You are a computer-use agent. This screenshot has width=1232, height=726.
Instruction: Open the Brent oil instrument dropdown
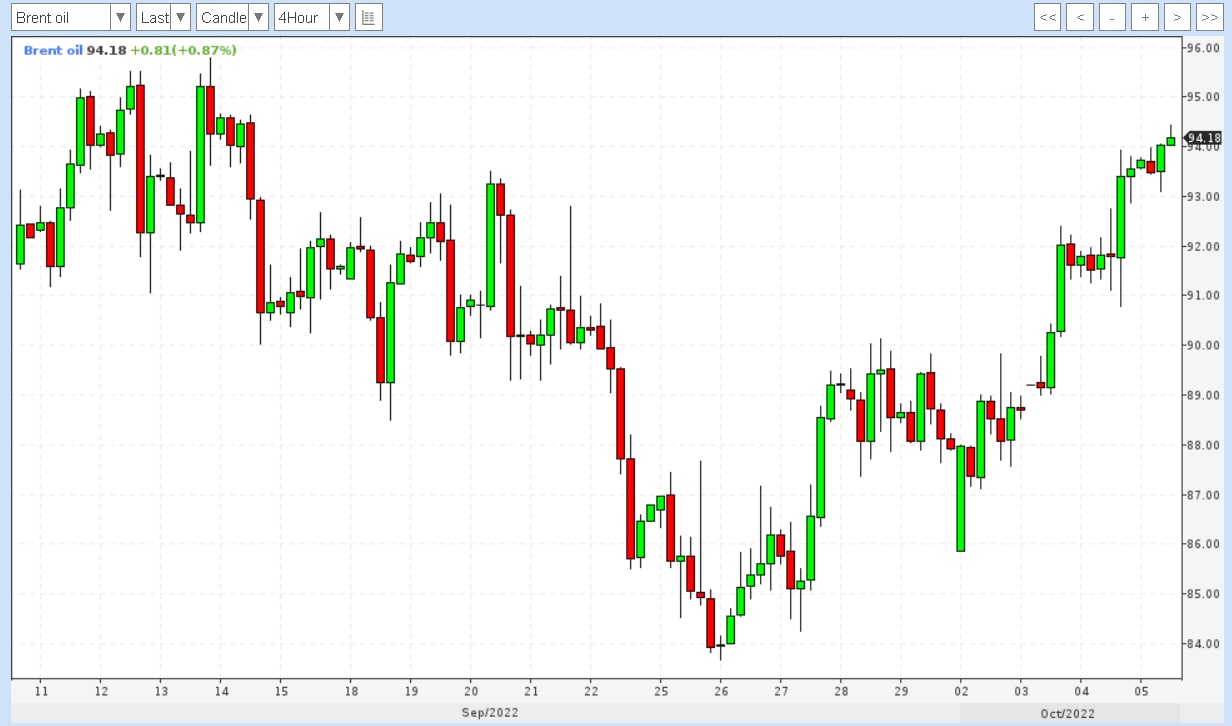[x=69, y=18]
